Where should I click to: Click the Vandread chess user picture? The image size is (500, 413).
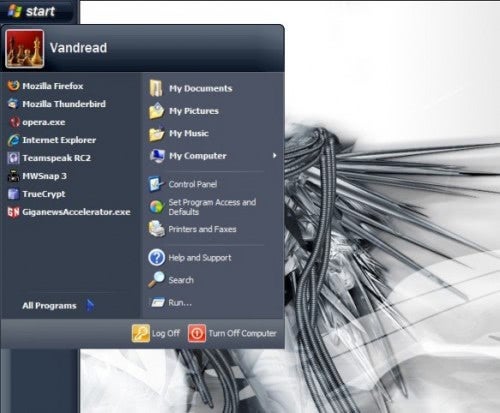click(x=25, y=49)
